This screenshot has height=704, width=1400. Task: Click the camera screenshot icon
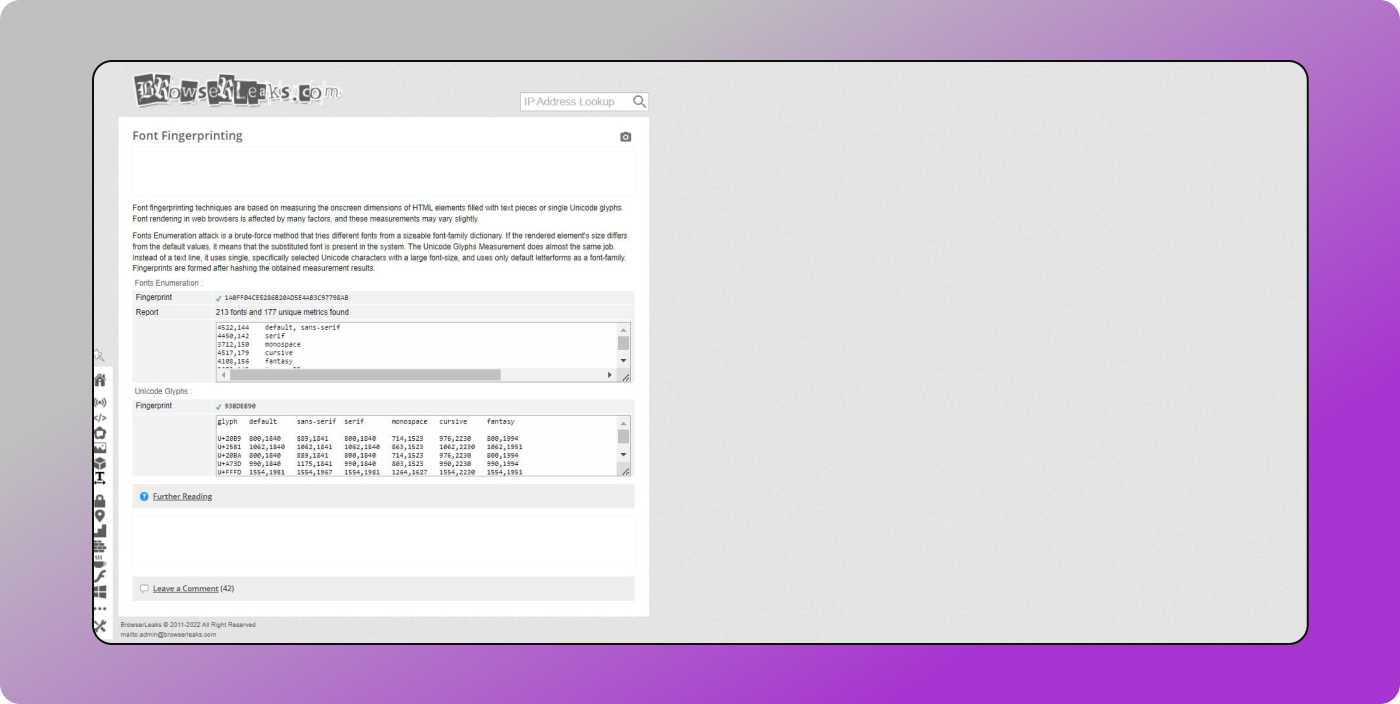[626, 137]
